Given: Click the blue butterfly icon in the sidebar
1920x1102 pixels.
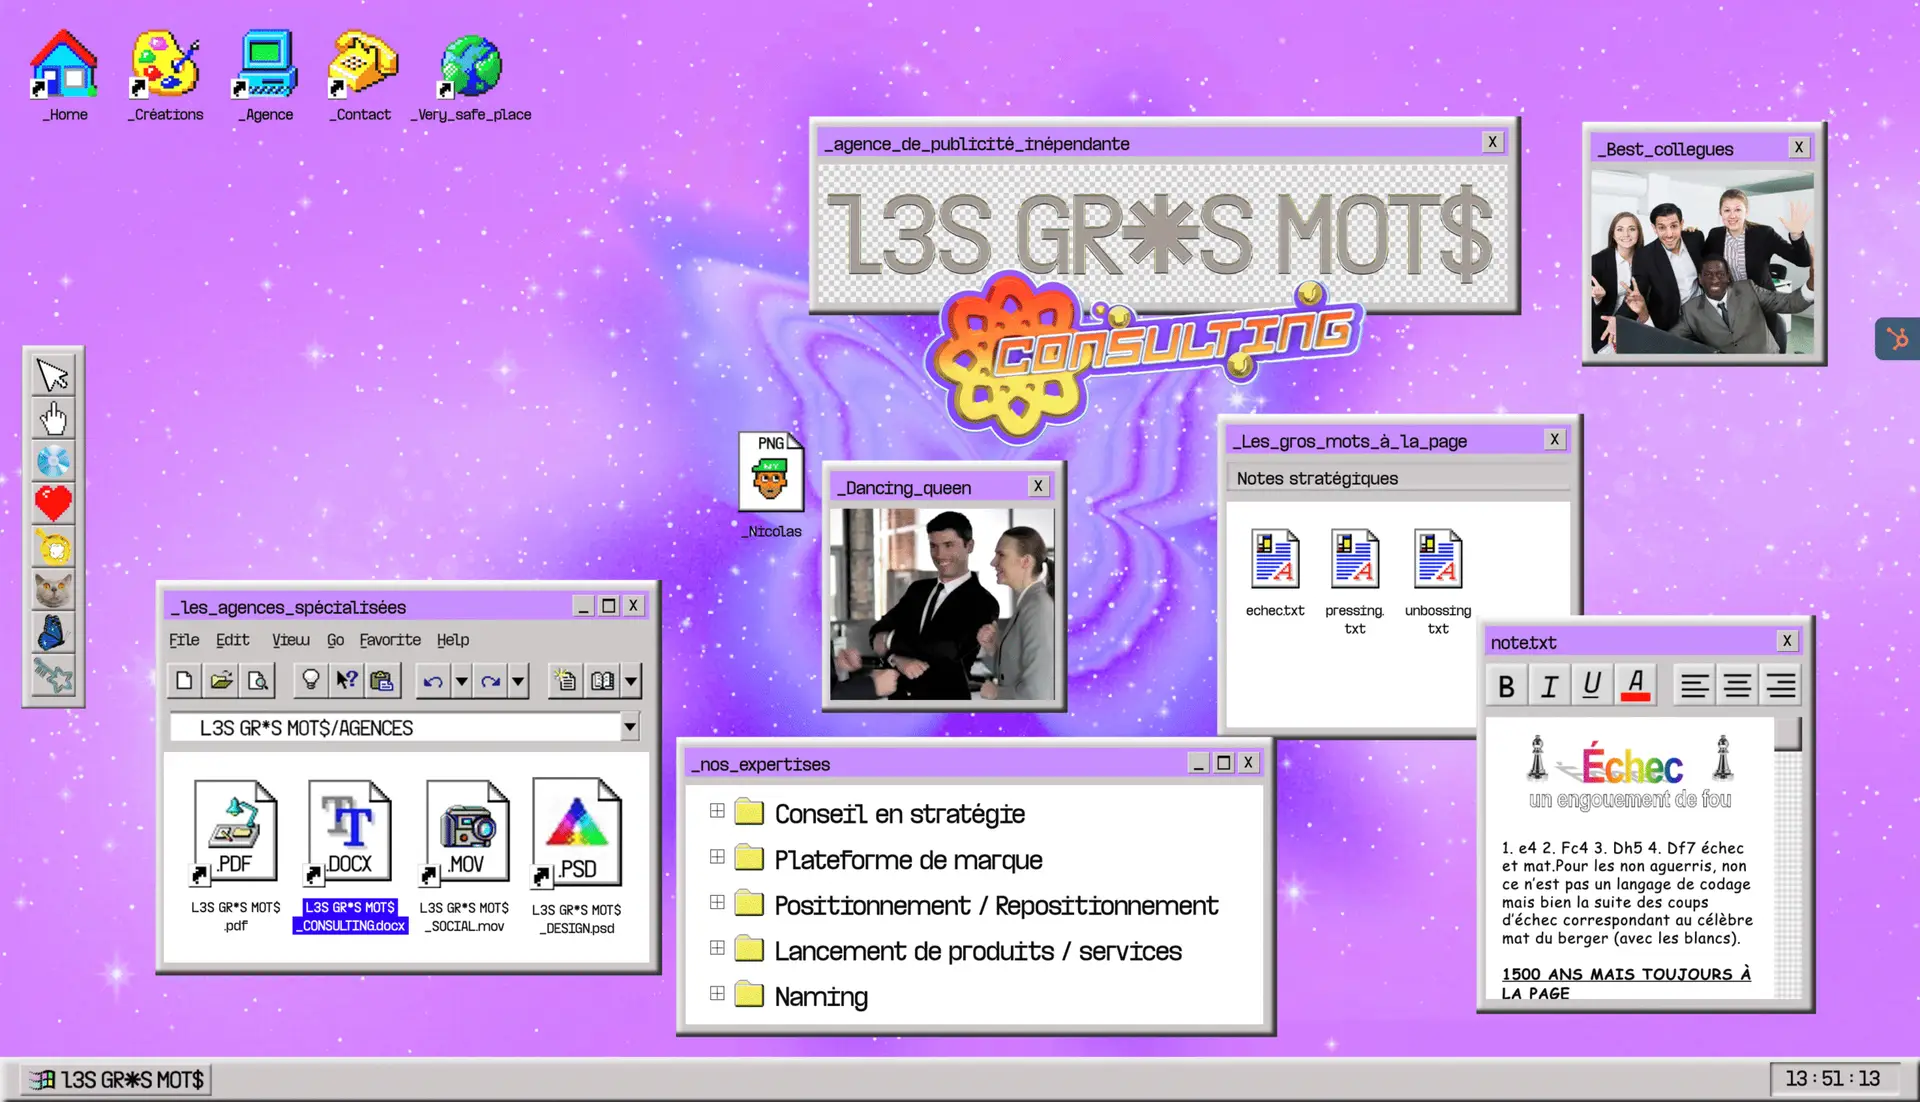Looking at the screenshot, I should coord(53,633).
